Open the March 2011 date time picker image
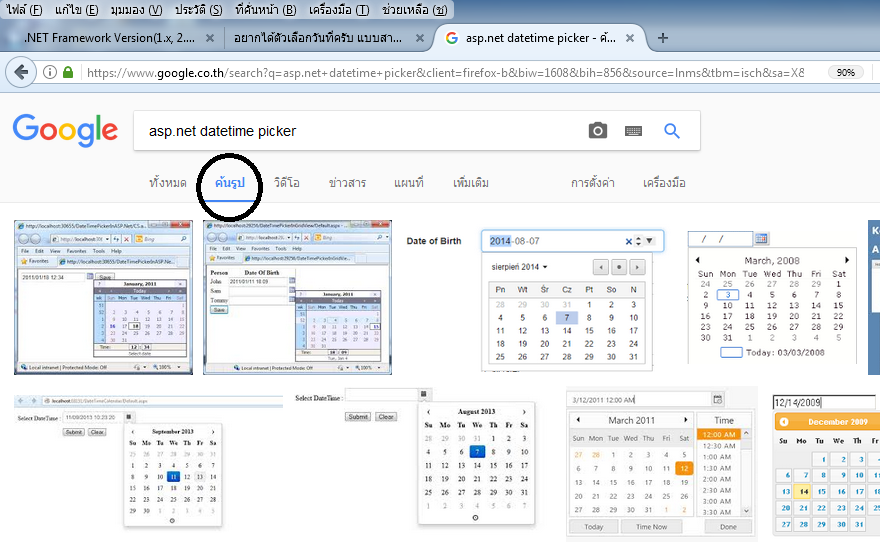This screenshot has width=880, height=548. pyautogui.click(x=660, y=463)
